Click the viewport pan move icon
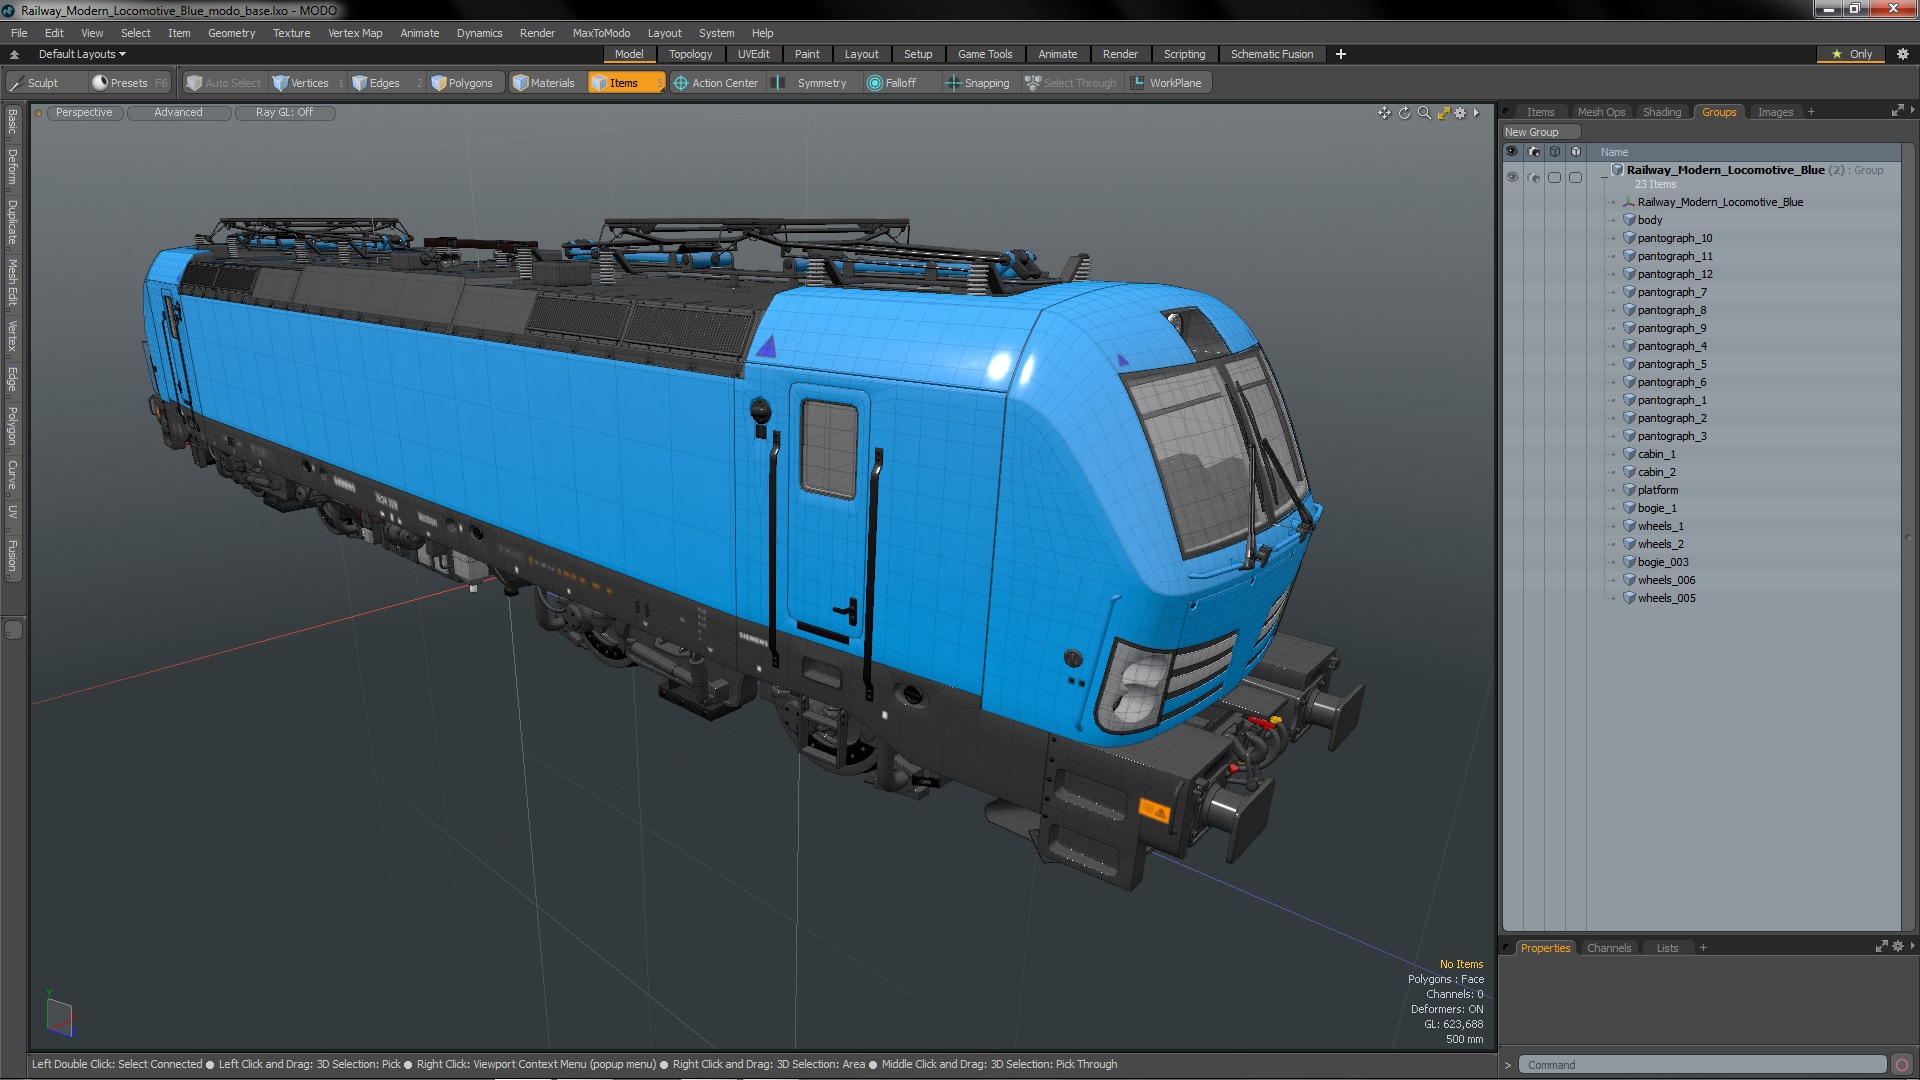Viewport: 1920px width, 1080px height. coord(1384,113)
